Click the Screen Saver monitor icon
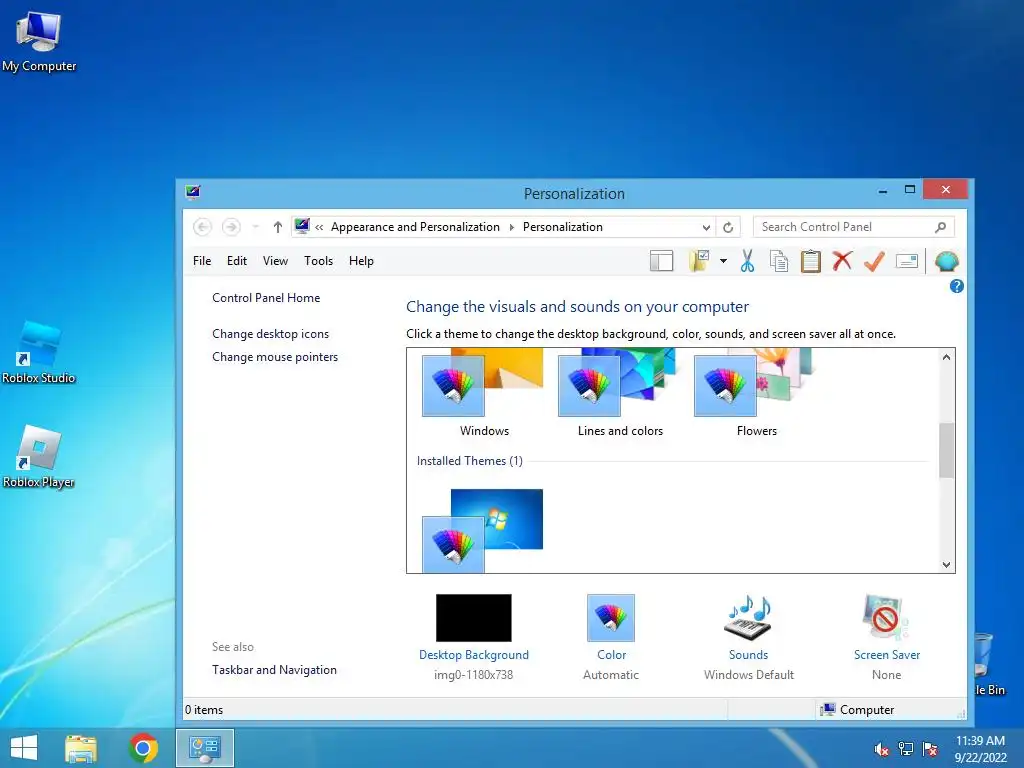Viewport: 1024px width, 768px height. point(886,618)
